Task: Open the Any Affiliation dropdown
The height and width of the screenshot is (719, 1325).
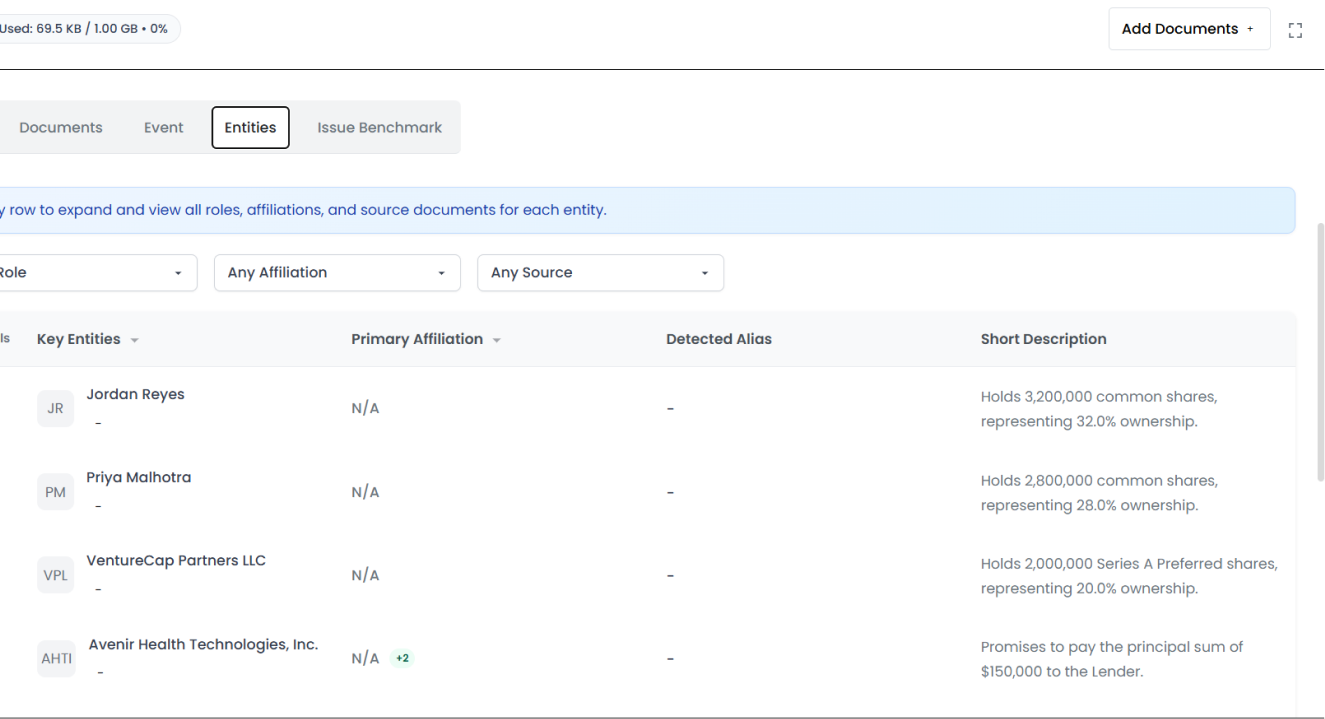Action: point(337,272)
